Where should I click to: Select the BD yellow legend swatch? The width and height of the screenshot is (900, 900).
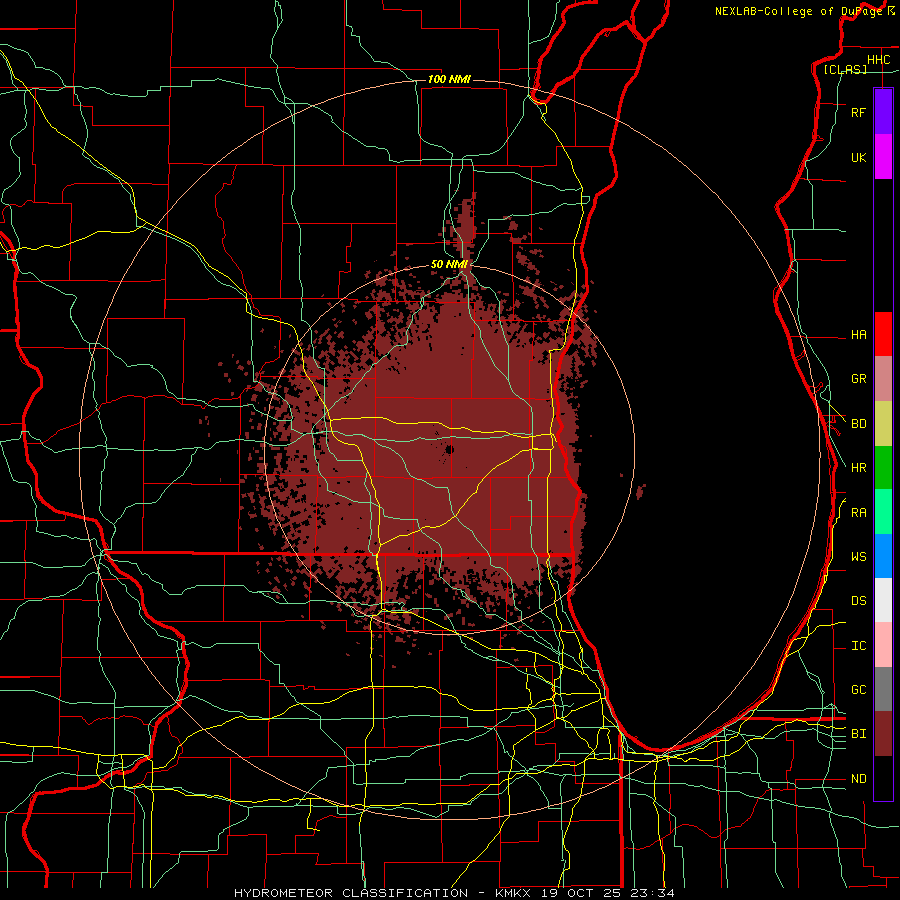point(883,424)
